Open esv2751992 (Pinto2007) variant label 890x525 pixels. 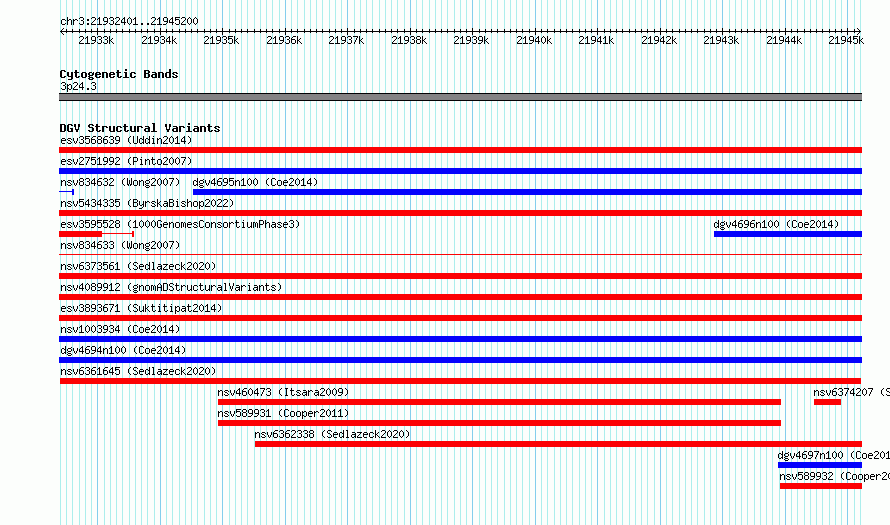coord(126,161)
